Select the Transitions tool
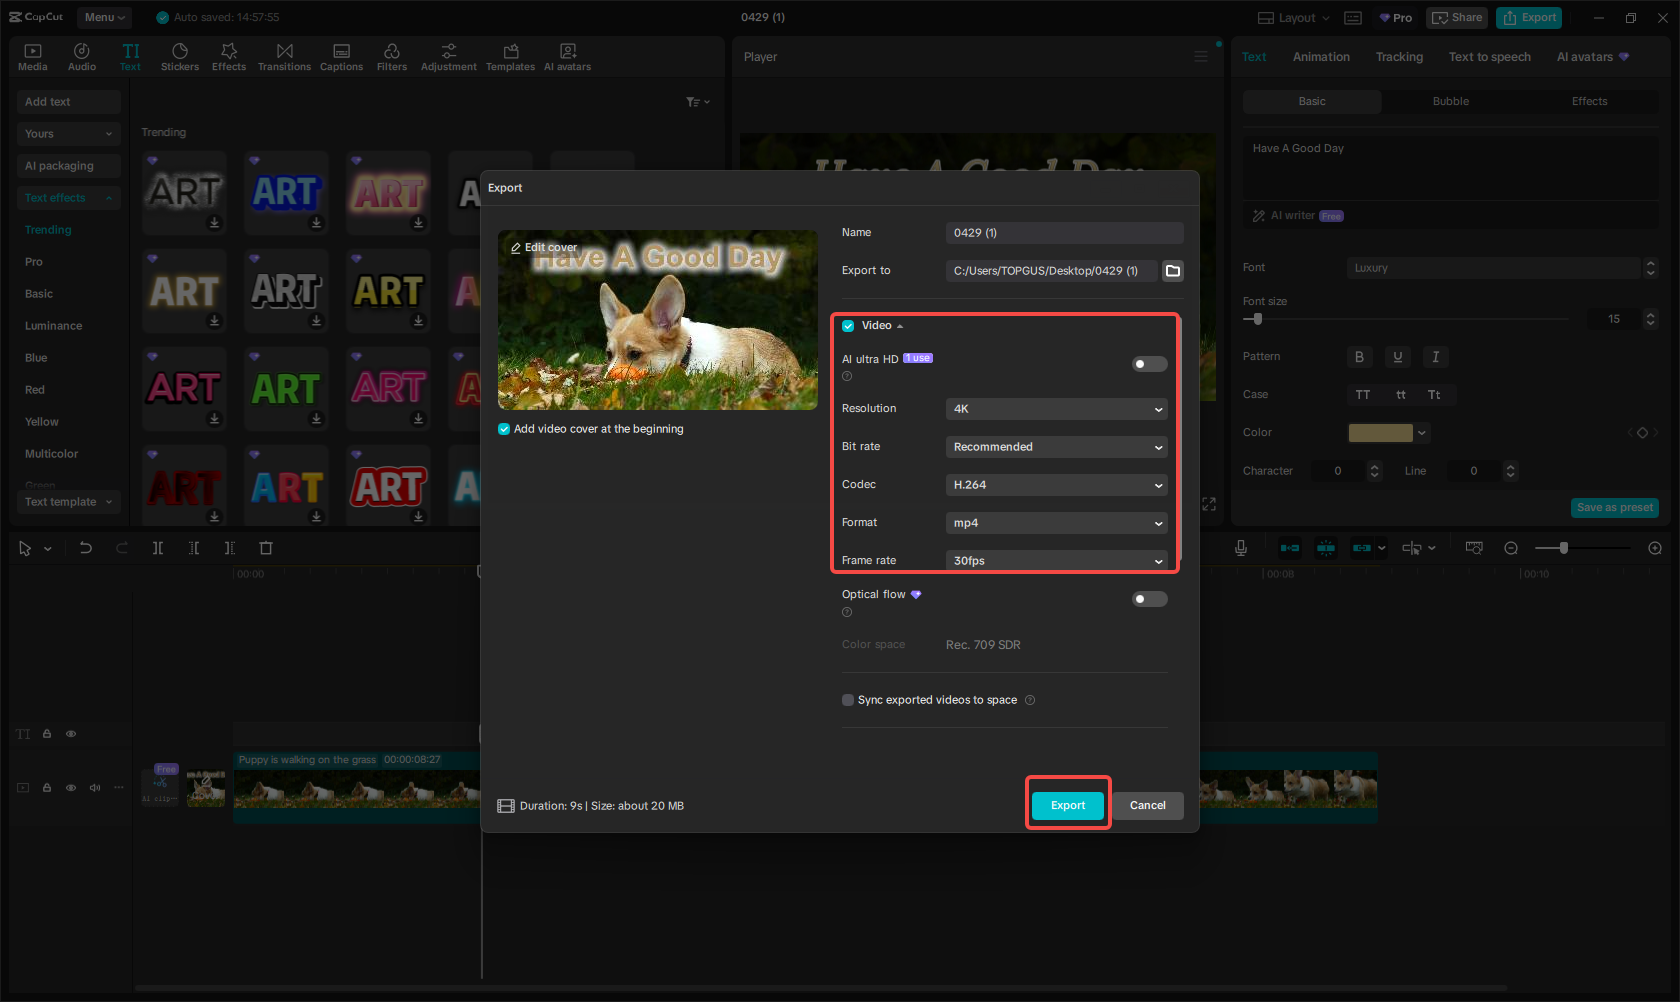The height and width of the screenshot is (1002, 1680). point(284,55)
